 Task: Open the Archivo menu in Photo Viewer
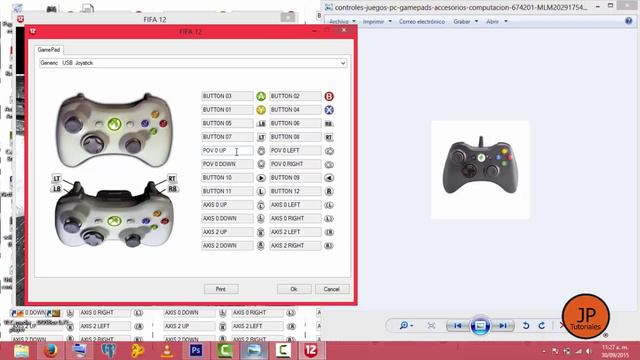342,21
